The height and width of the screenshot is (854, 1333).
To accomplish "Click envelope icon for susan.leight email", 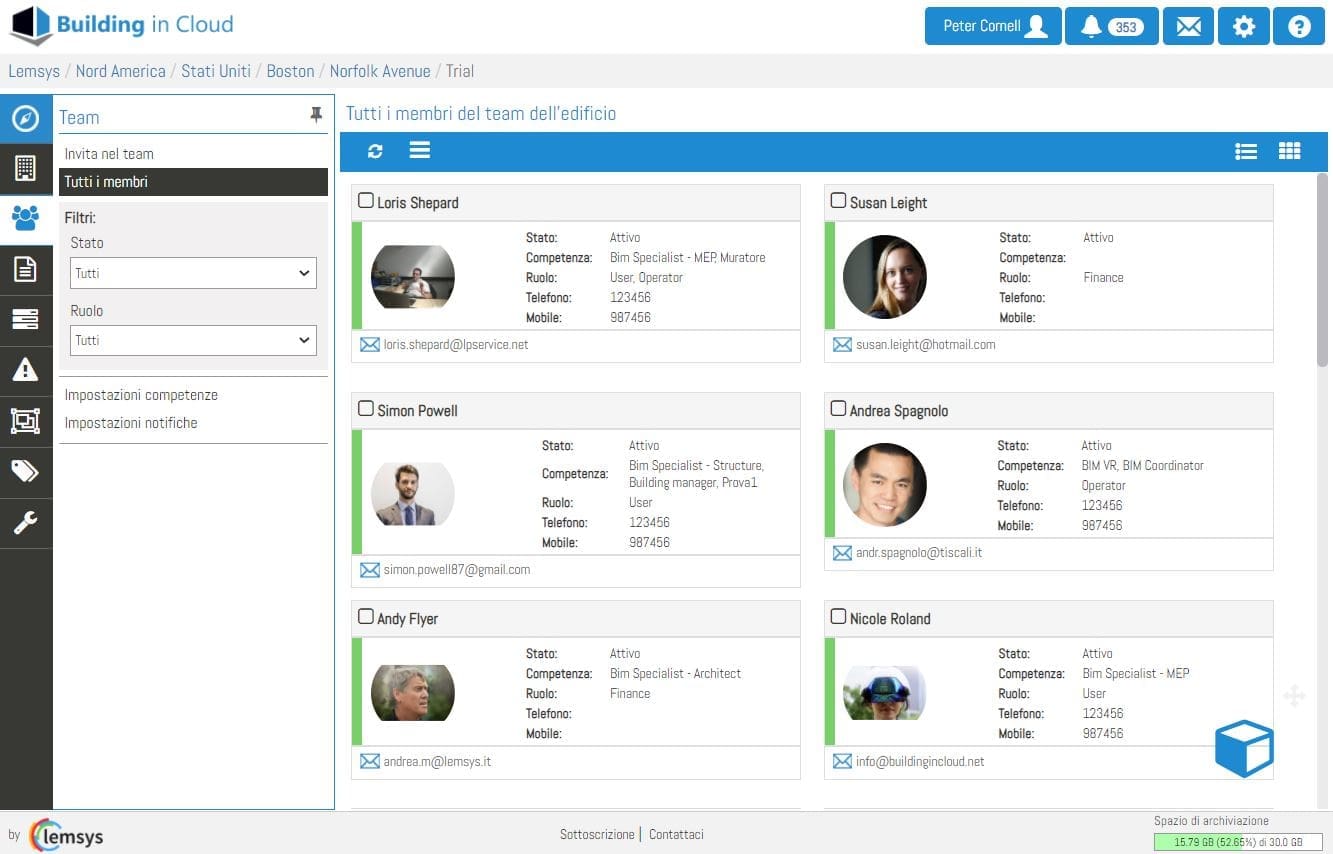I will 842,344.
